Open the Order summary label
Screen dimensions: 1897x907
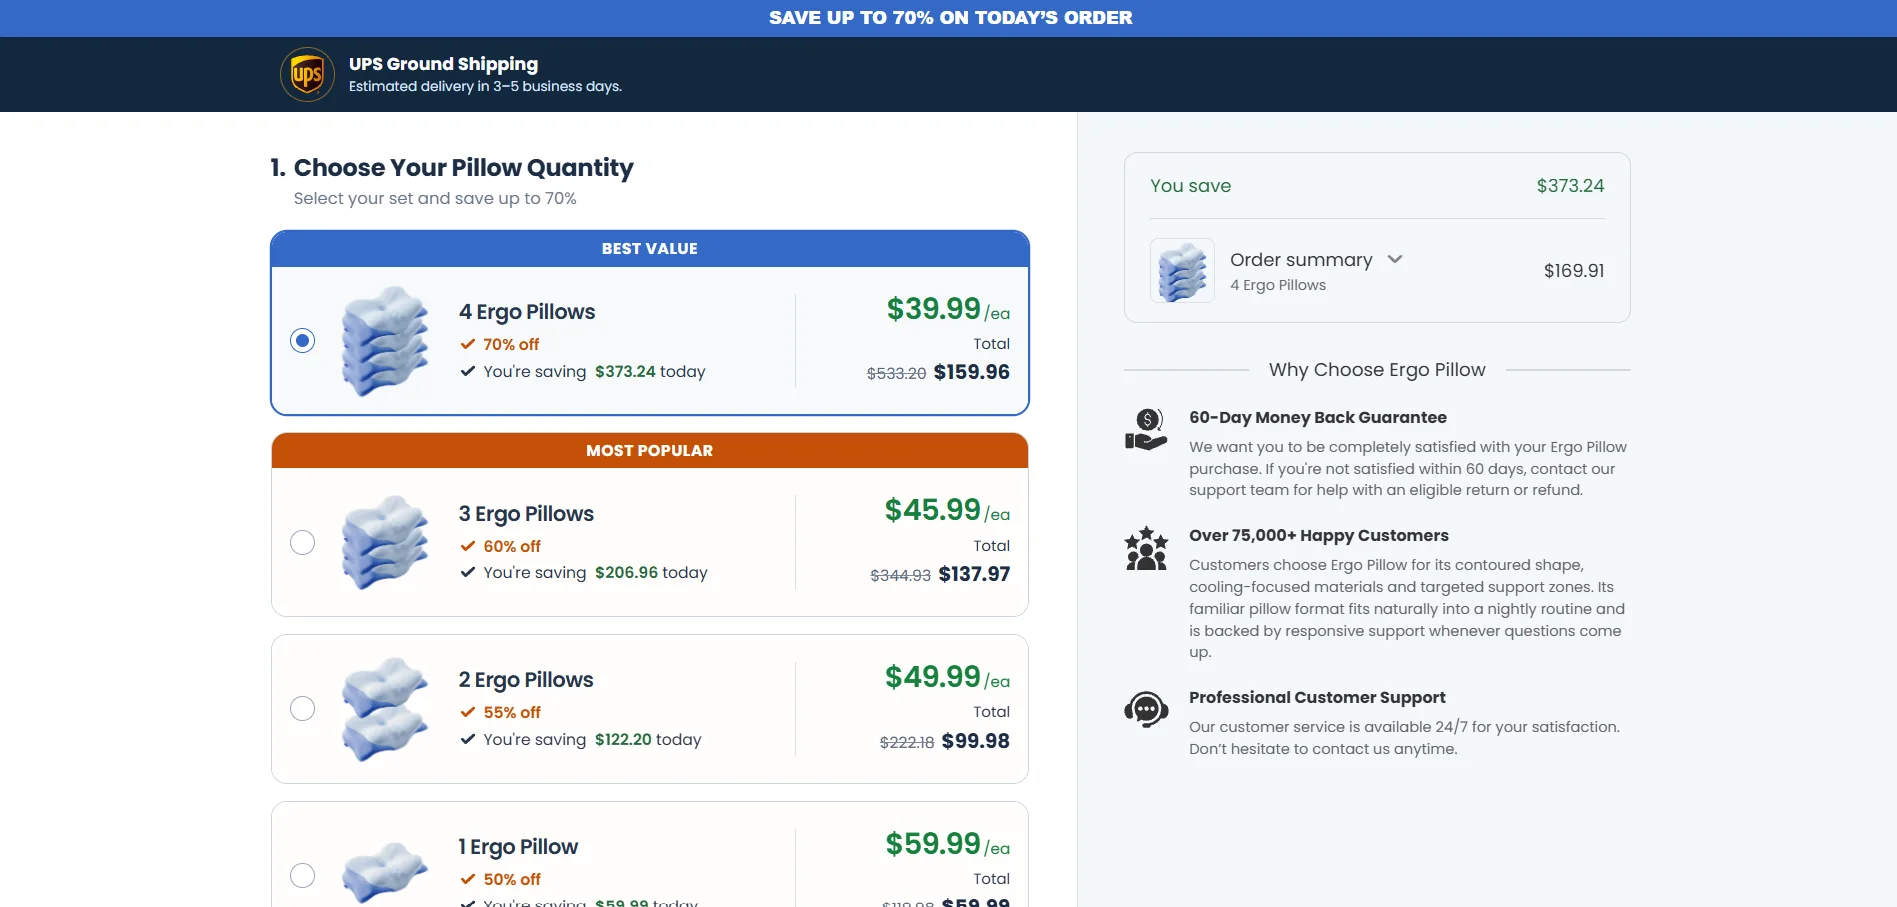pyautogui.click(x=1301, y=260)
